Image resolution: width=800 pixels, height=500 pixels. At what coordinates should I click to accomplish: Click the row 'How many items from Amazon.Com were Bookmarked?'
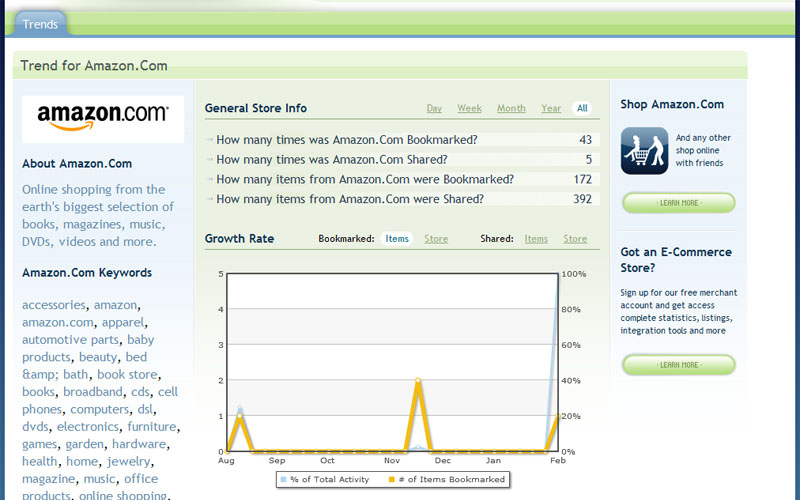[x=402, y=180]
